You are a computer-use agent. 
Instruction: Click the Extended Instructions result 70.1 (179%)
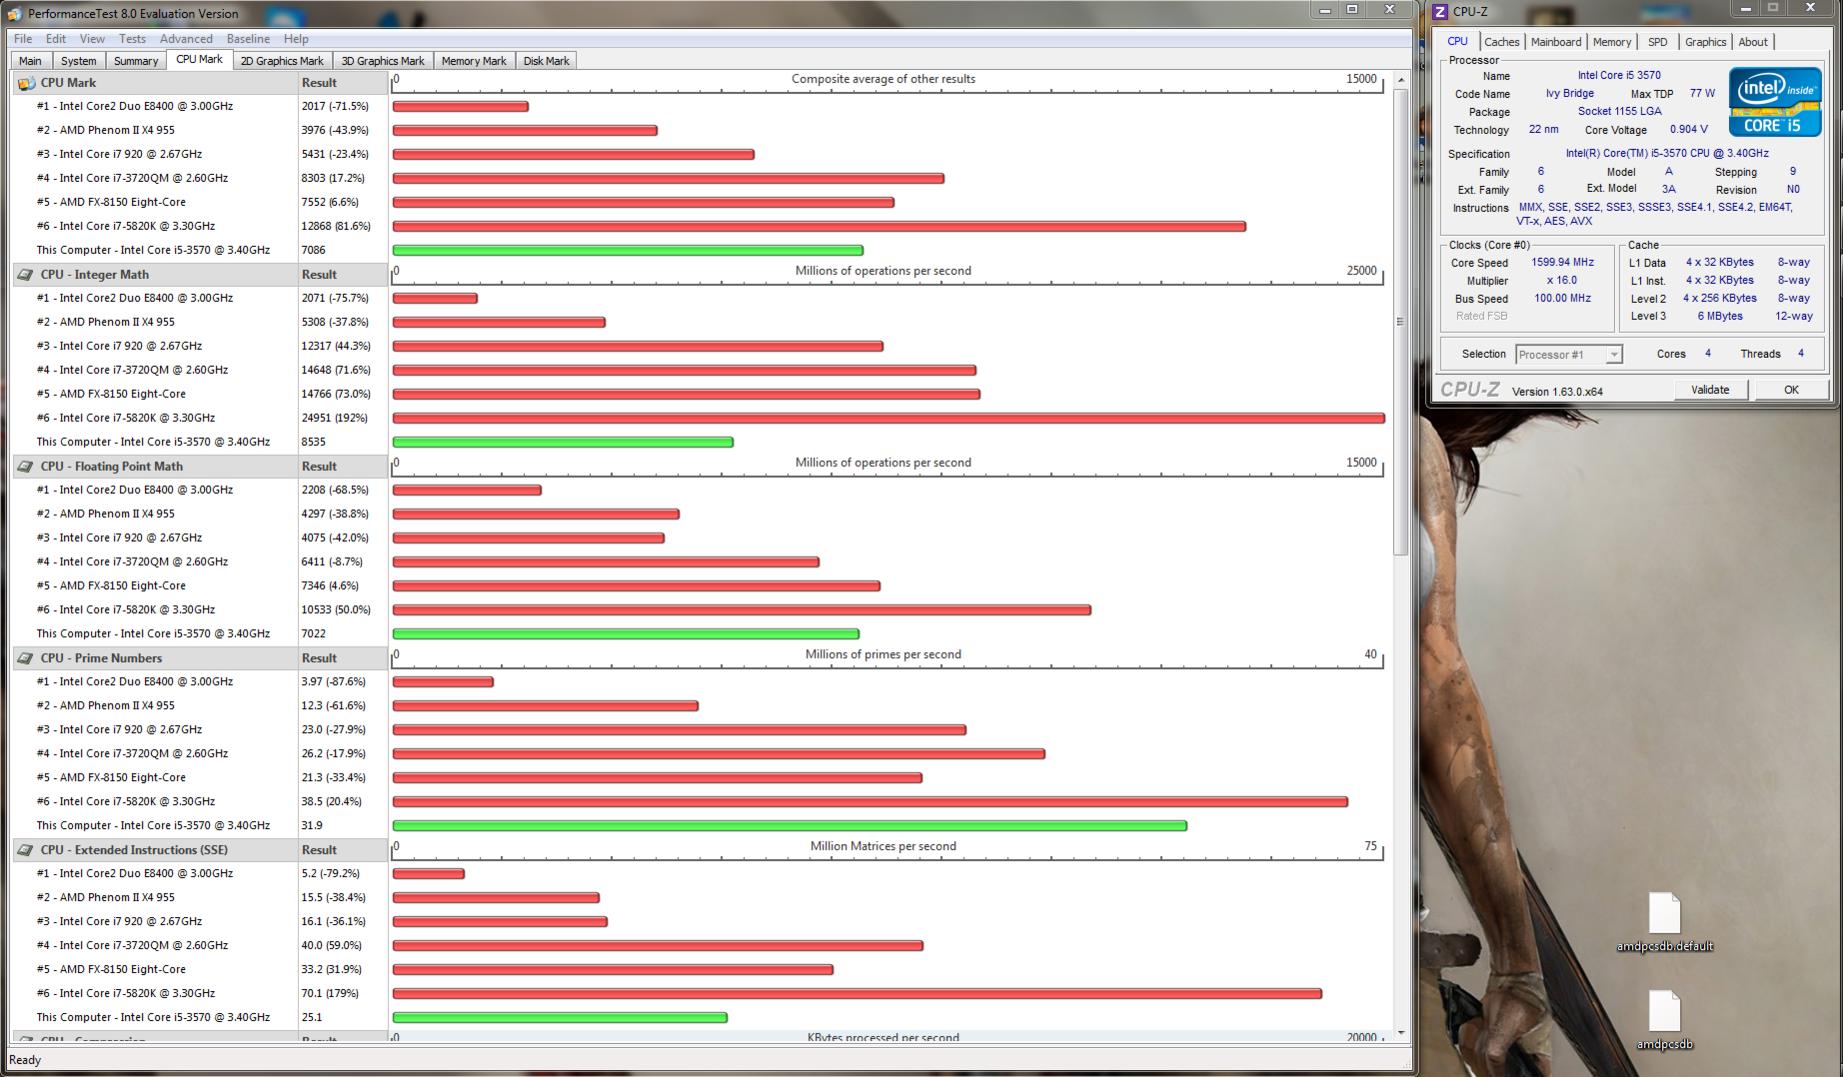pyautogui.click(x=330, y=994)
